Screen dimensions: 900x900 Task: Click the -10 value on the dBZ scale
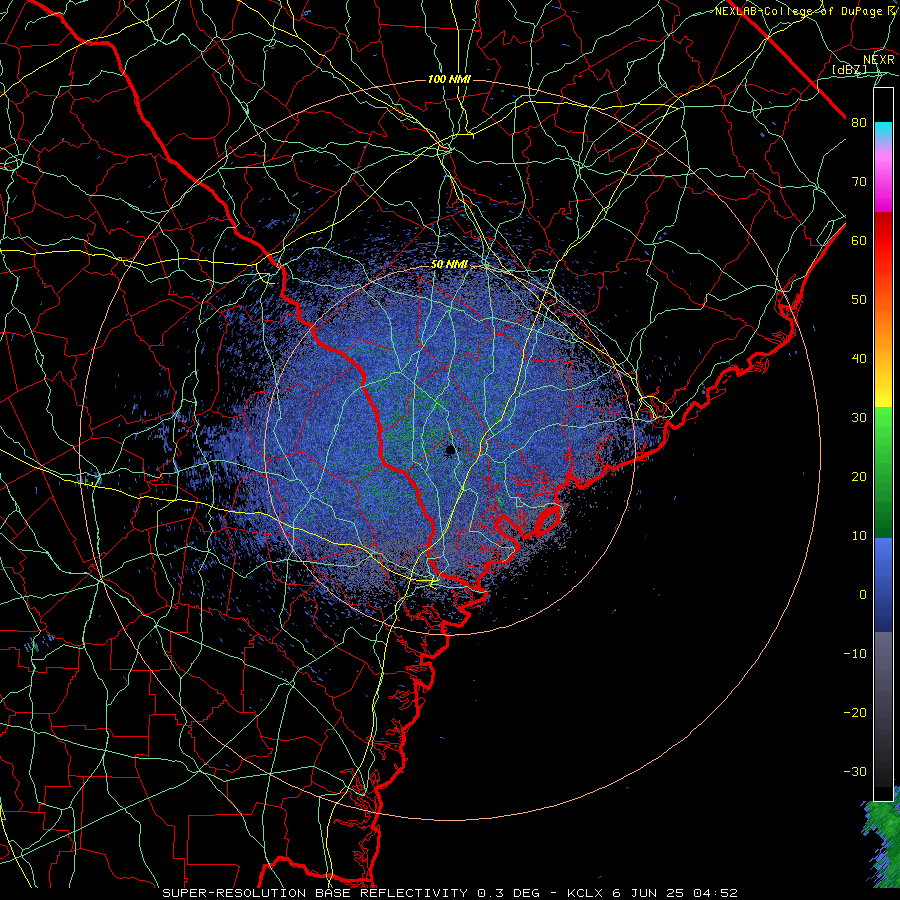[x=855, y=653]
